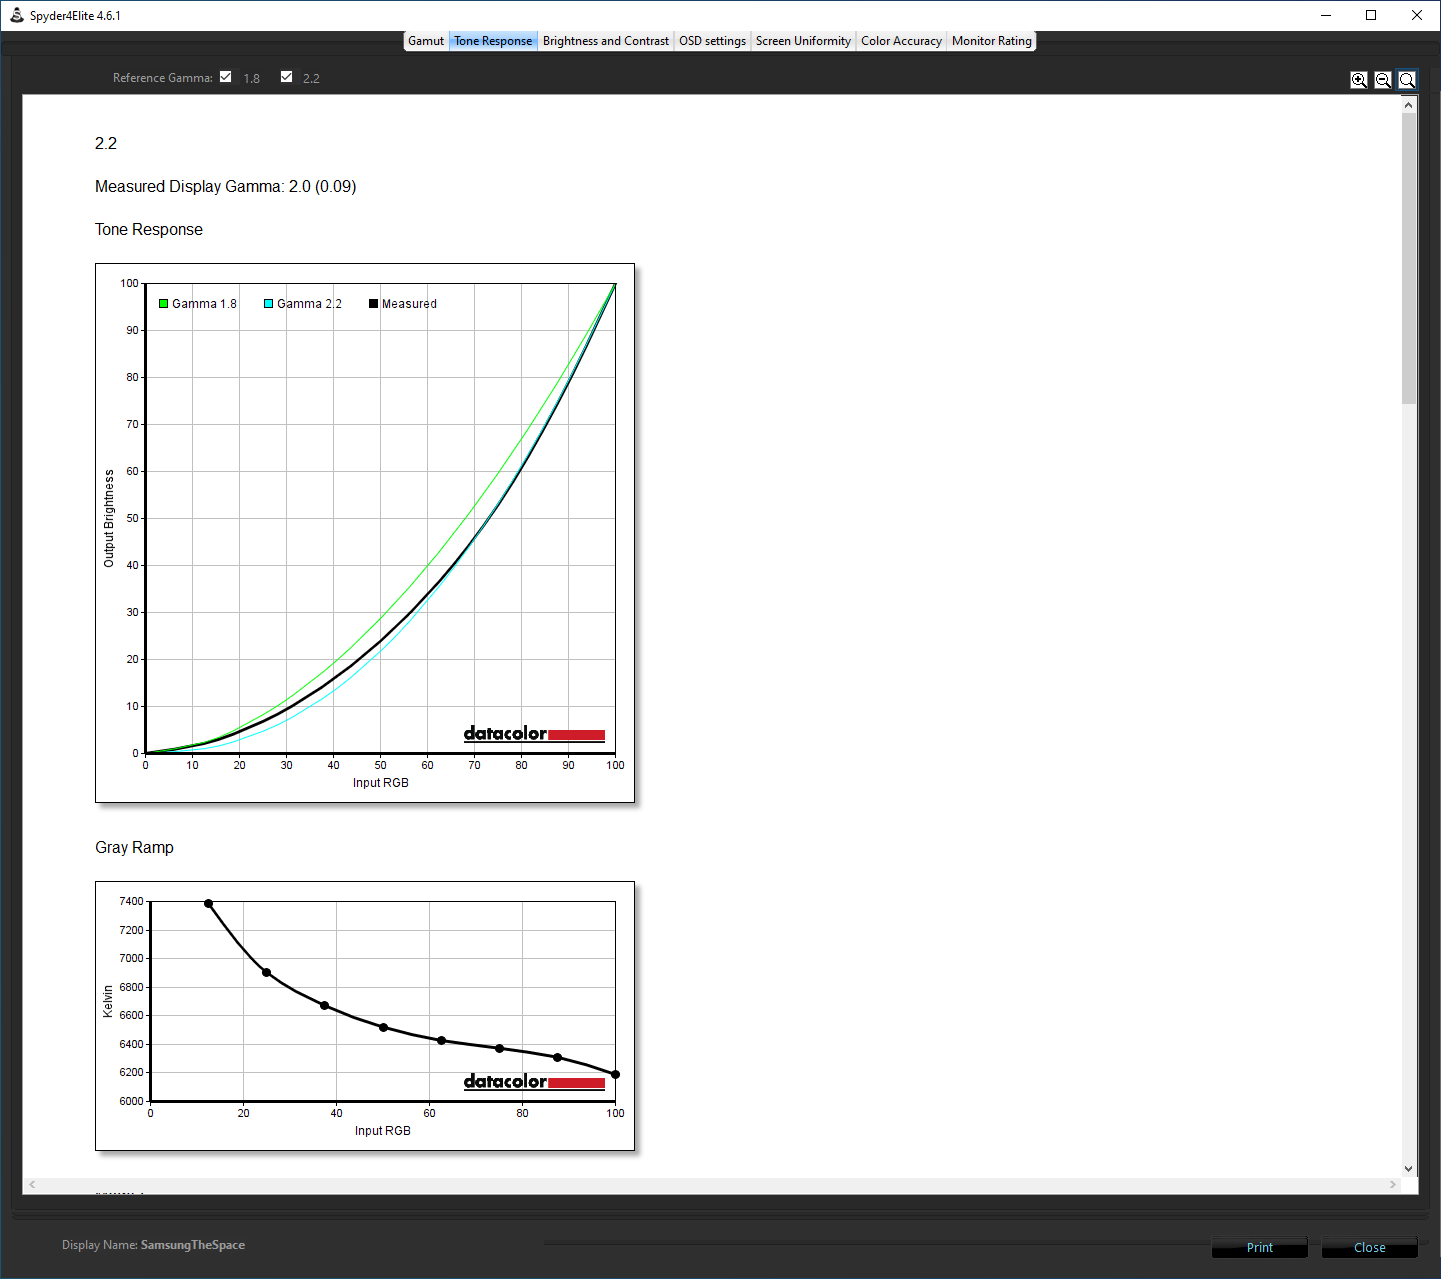Uncheck the 2.2 reference gamma checkbox

(287, 77)
